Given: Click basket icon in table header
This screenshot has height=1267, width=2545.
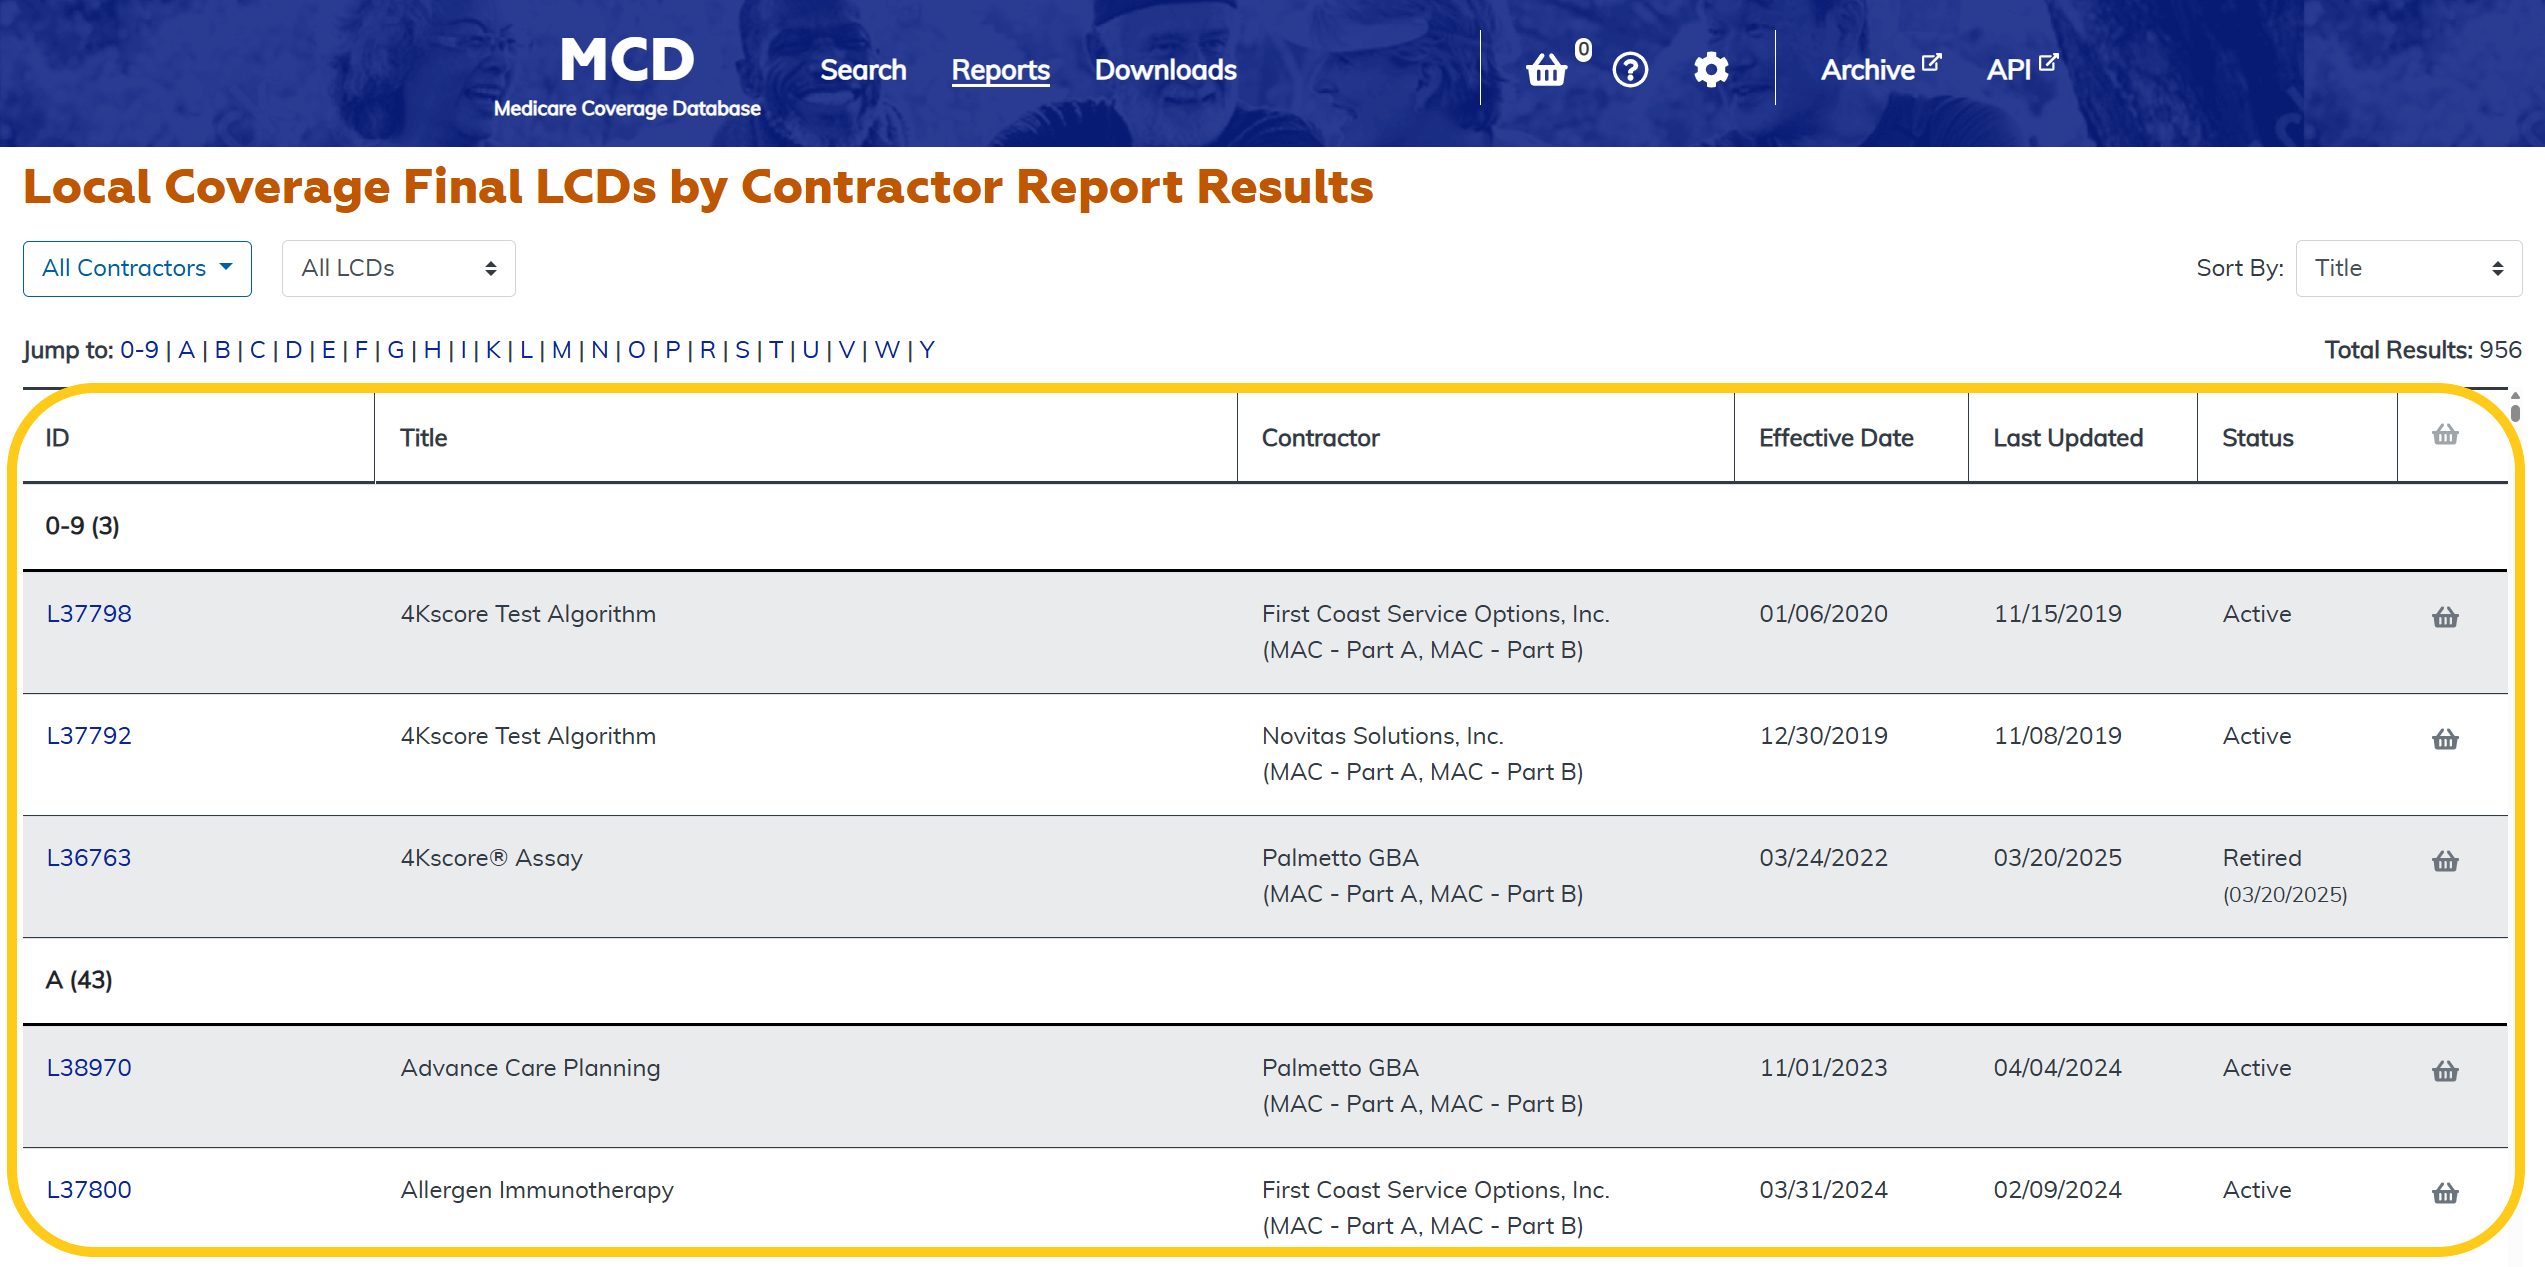Looking at the screenshot, I should pos(2445,434).
